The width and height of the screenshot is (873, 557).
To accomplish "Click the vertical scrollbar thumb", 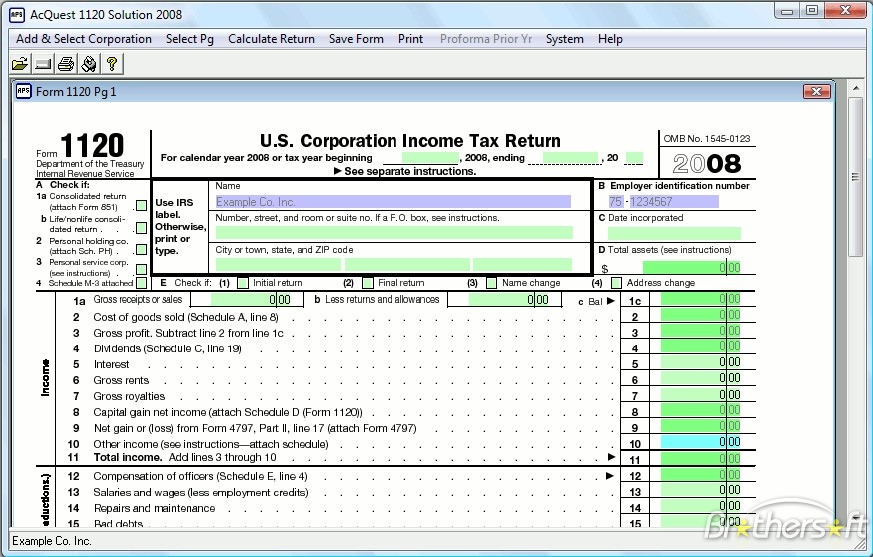I will coord(856,177).
